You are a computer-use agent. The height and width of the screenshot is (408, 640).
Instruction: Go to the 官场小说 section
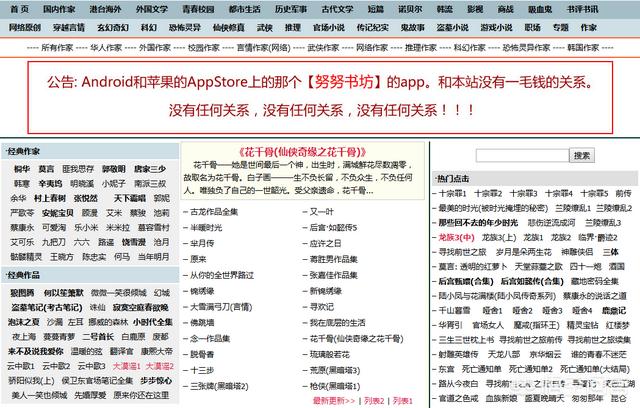pos(329,27)
